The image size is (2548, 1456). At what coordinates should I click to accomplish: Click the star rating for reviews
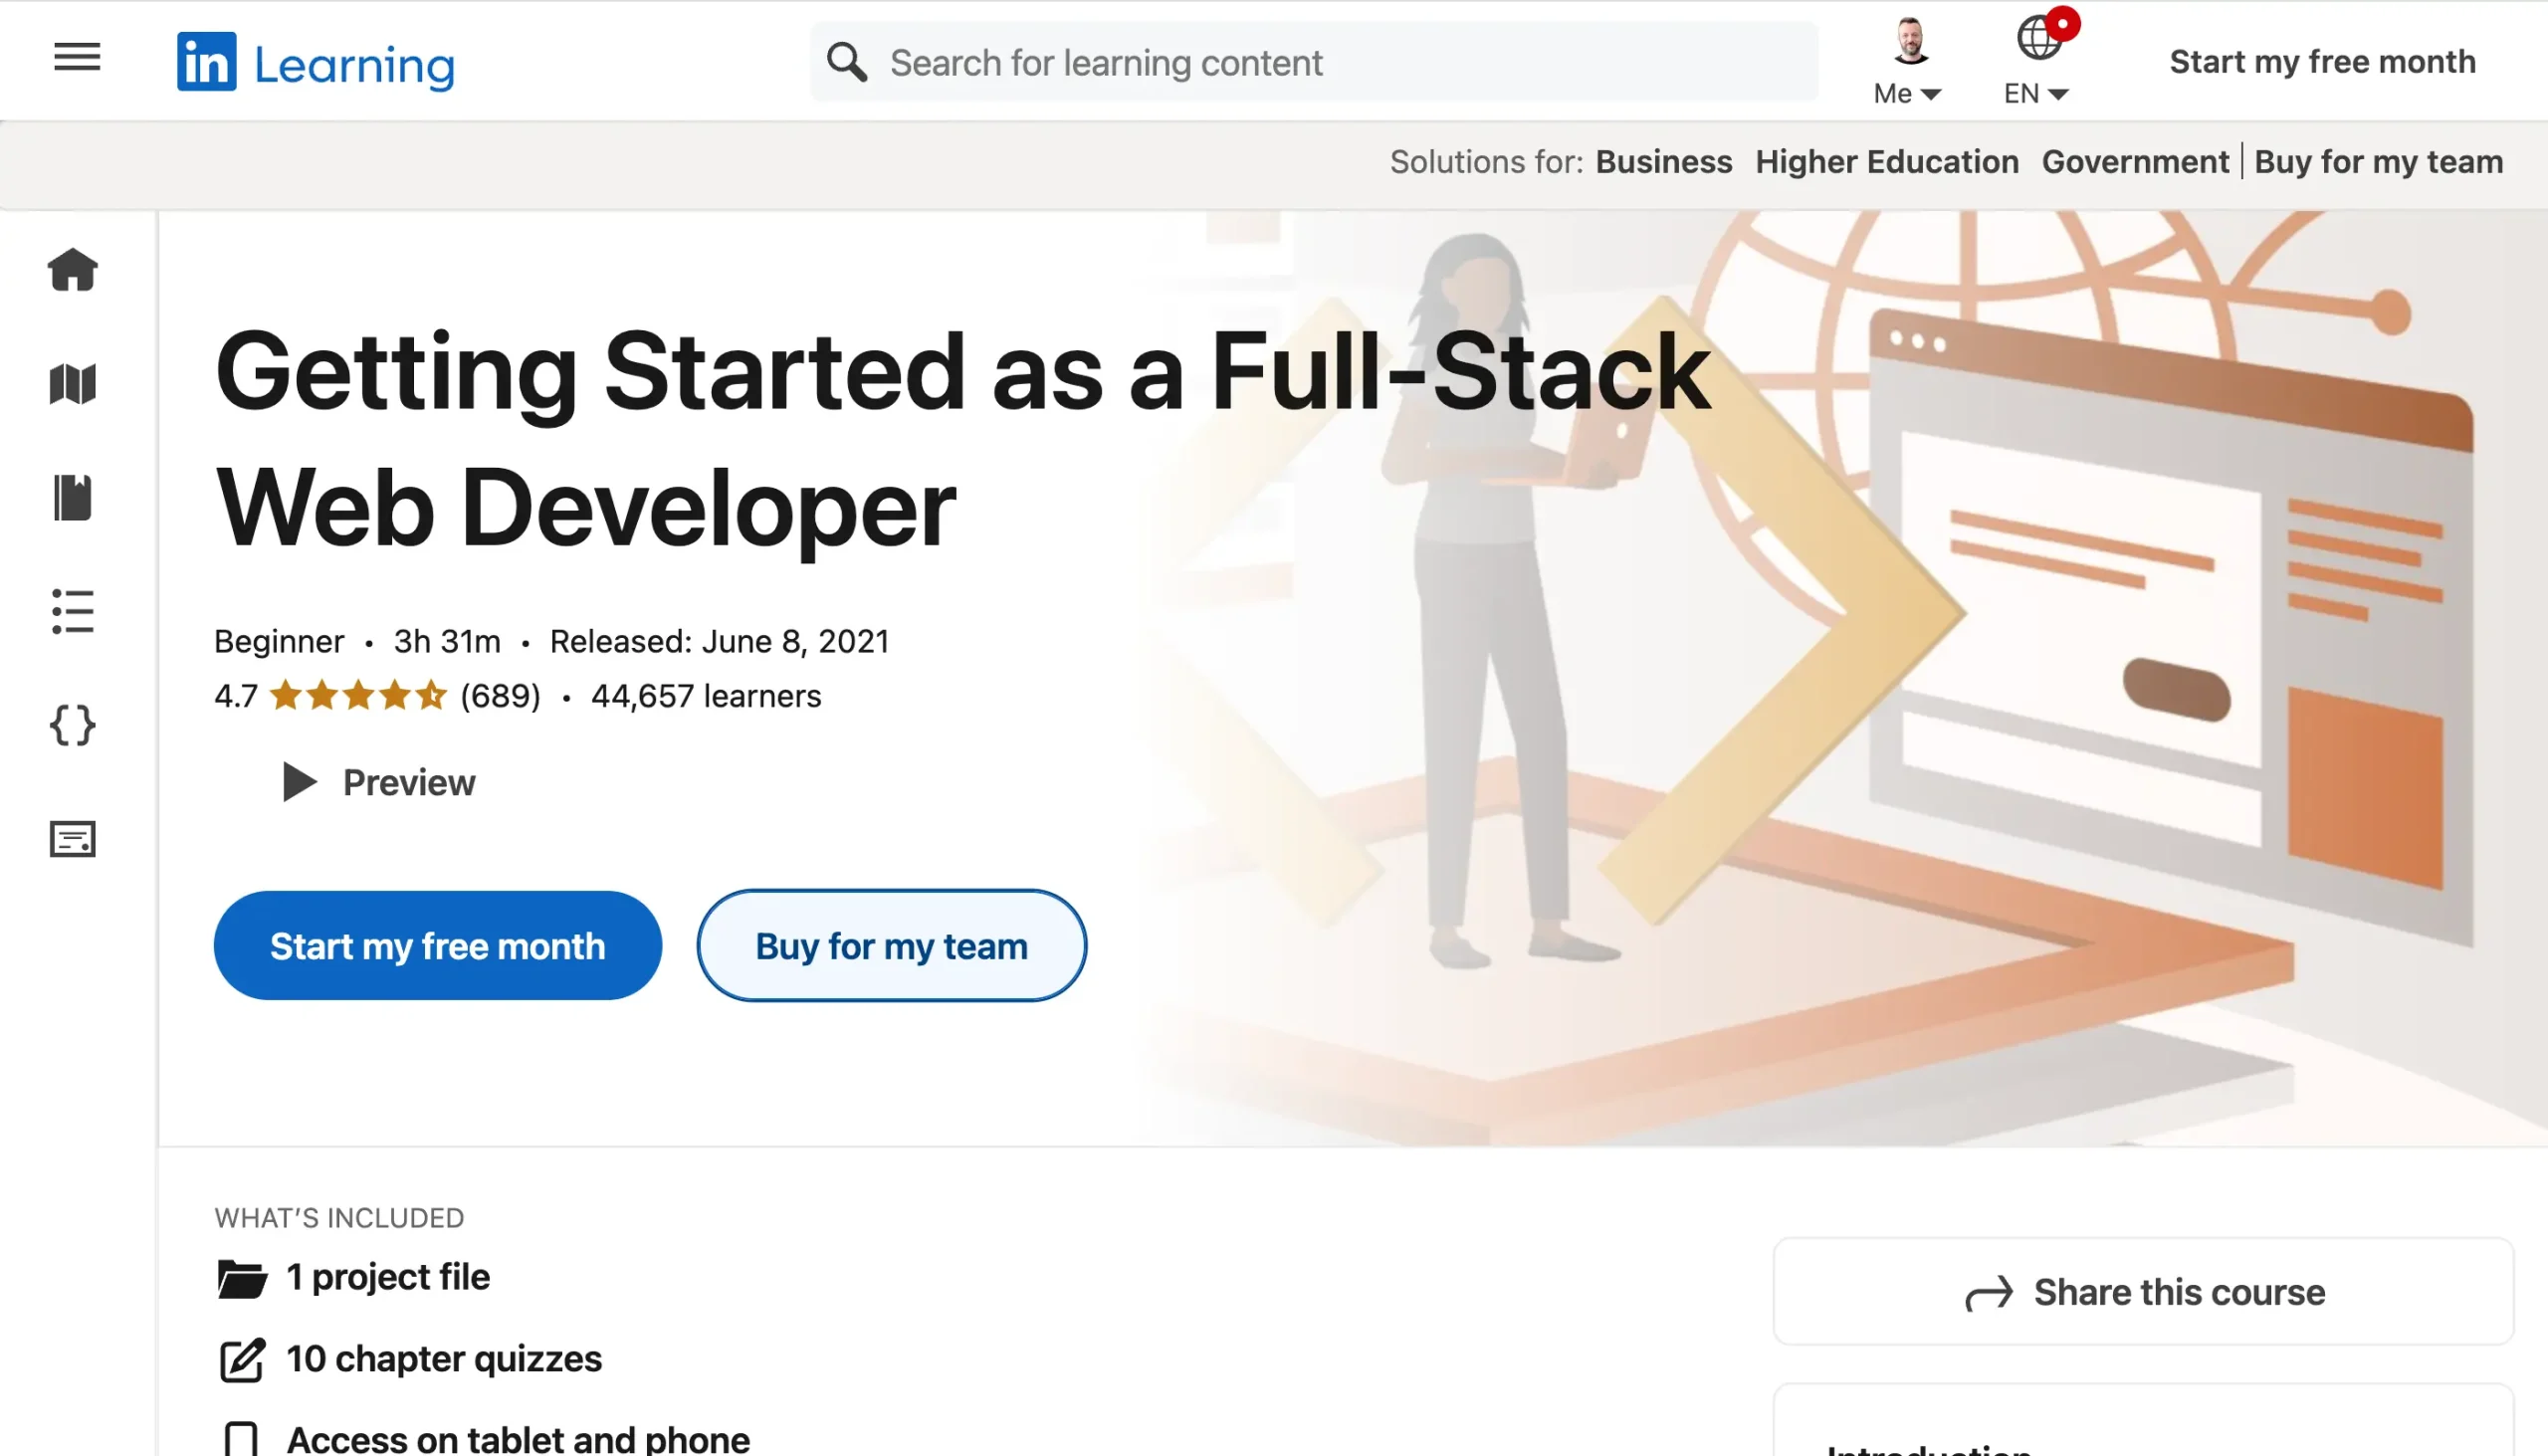pos(358,695)
